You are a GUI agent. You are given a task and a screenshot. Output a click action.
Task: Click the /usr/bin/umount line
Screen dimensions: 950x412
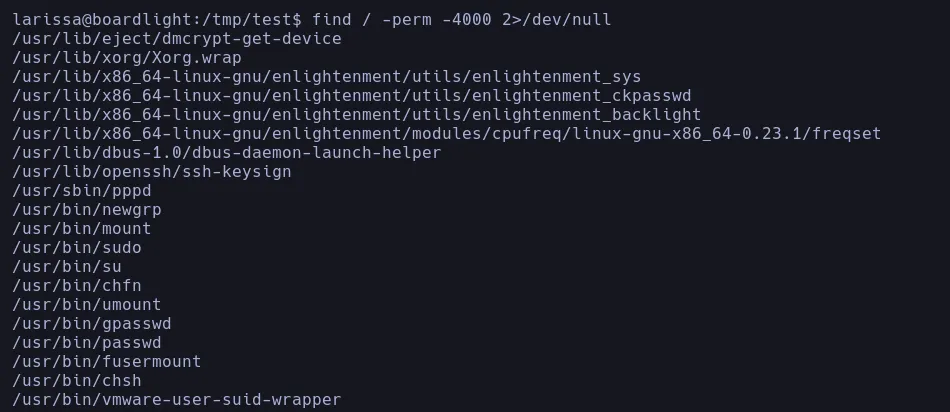87,304
